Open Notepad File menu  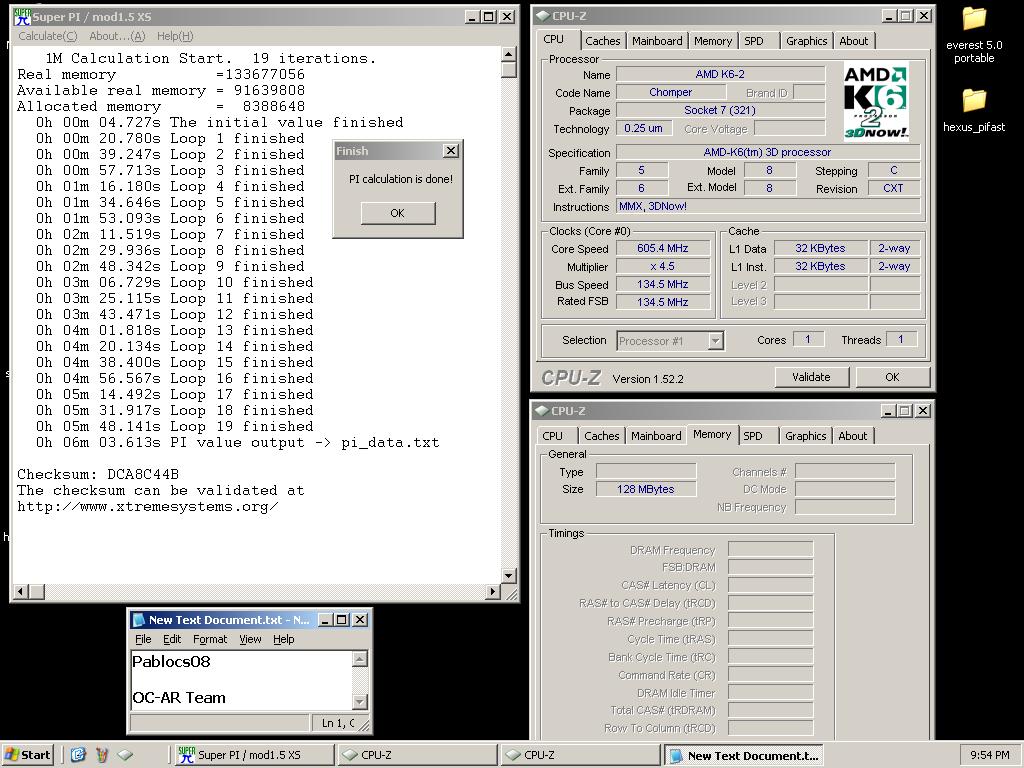[143, 639]
